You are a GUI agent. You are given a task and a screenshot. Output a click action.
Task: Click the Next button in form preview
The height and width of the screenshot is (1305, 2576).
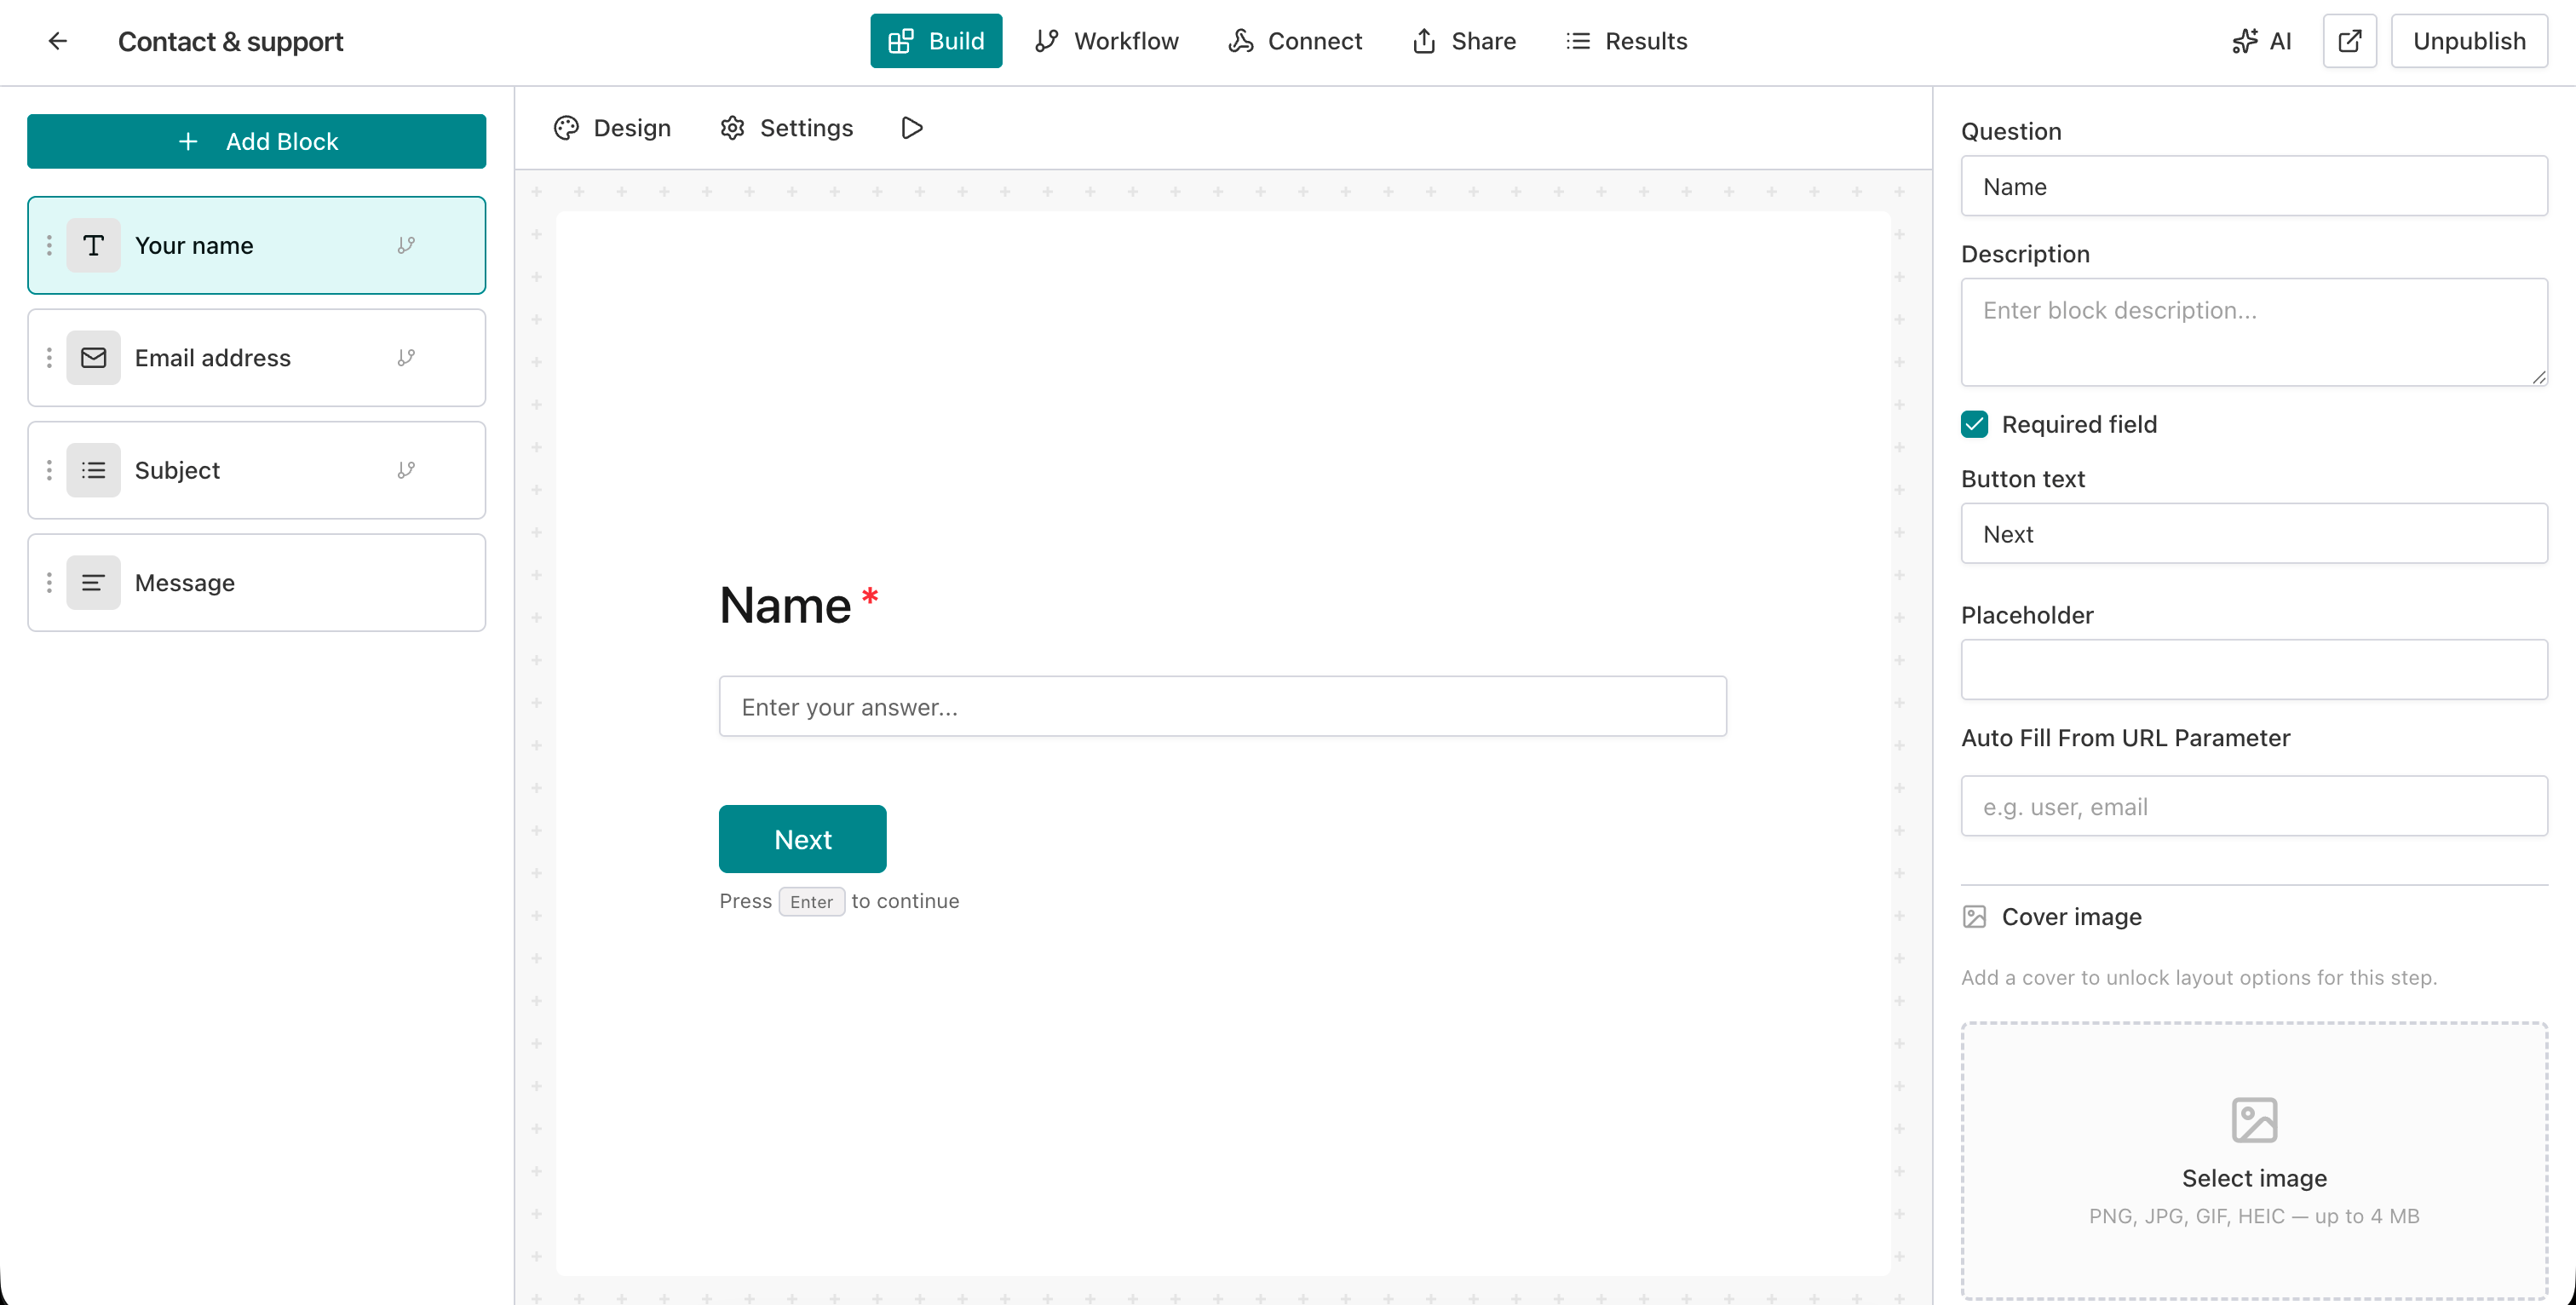802,839
